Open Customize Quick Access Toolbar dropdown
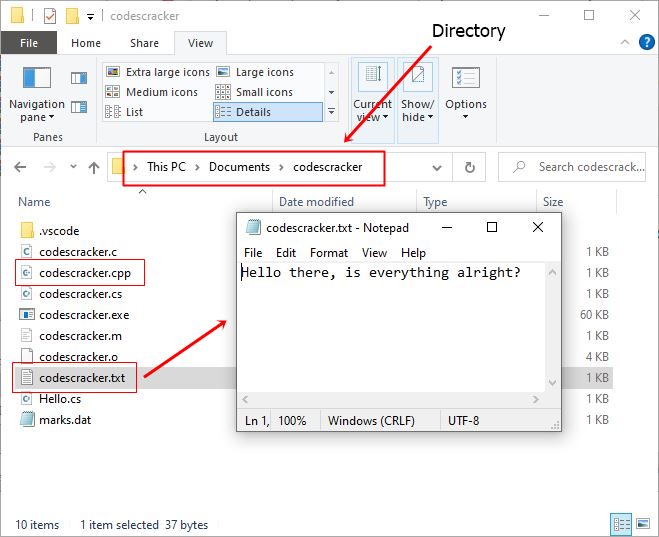 click(x=90, y=17)
